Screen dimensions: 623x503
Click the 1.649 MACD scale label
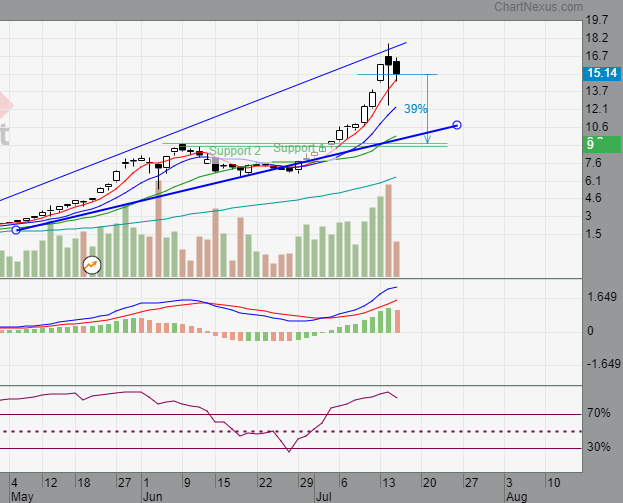pos(602,297)
